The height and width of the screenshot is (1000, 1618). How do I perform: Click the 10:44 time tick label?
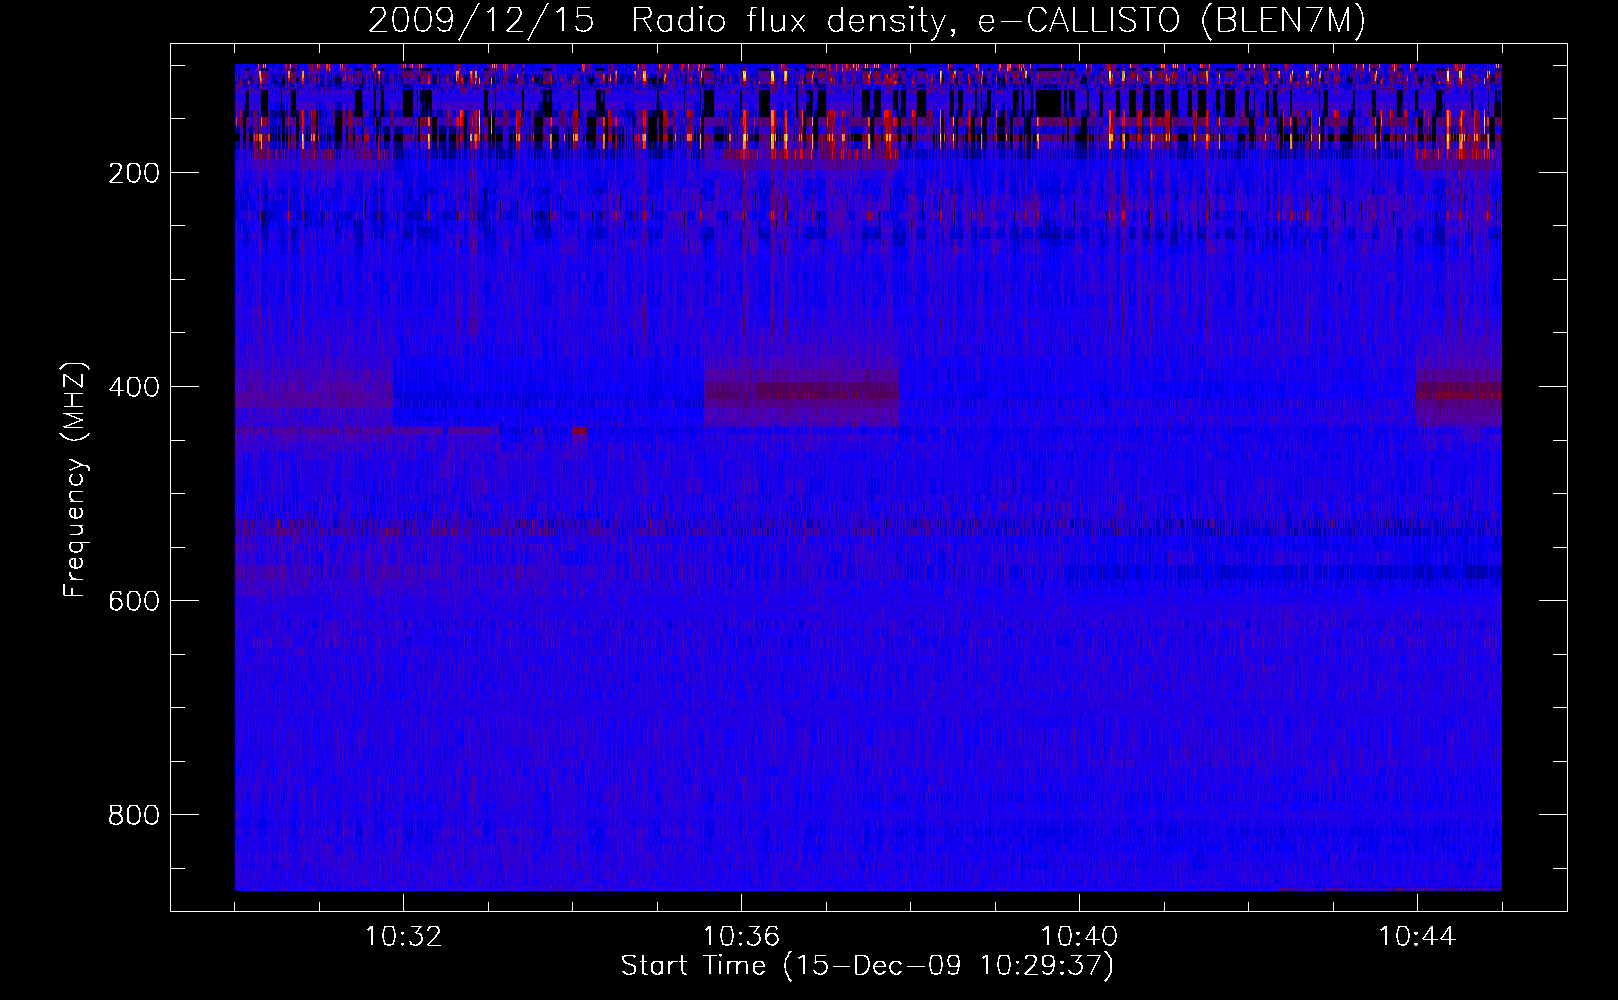tap(1417, 937)
